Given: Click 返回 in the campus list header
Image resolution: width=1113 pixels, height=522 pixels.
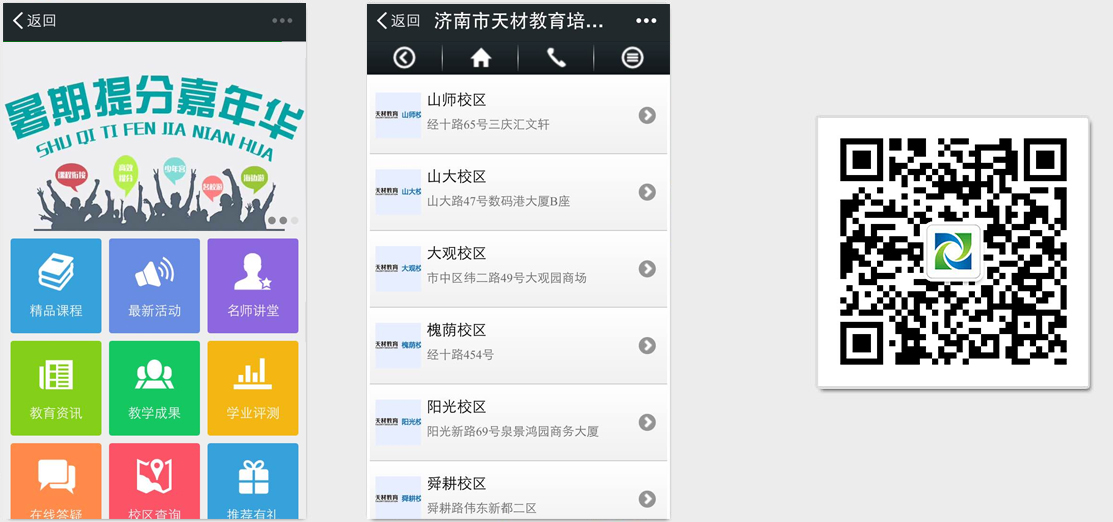Looking at the screenshot, I should coord(399,21).
